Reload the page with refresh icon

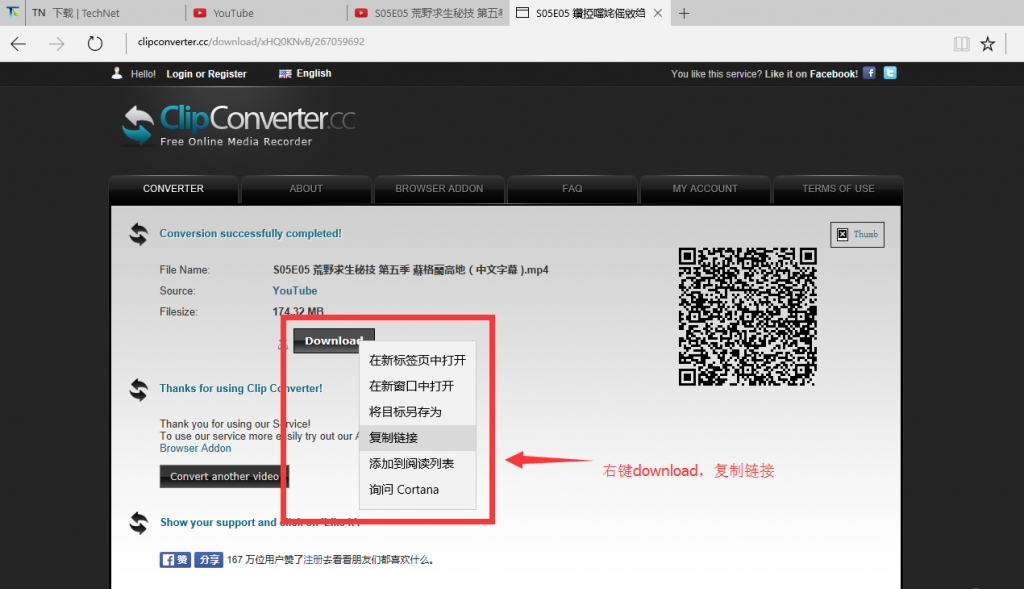click(95, 44)
